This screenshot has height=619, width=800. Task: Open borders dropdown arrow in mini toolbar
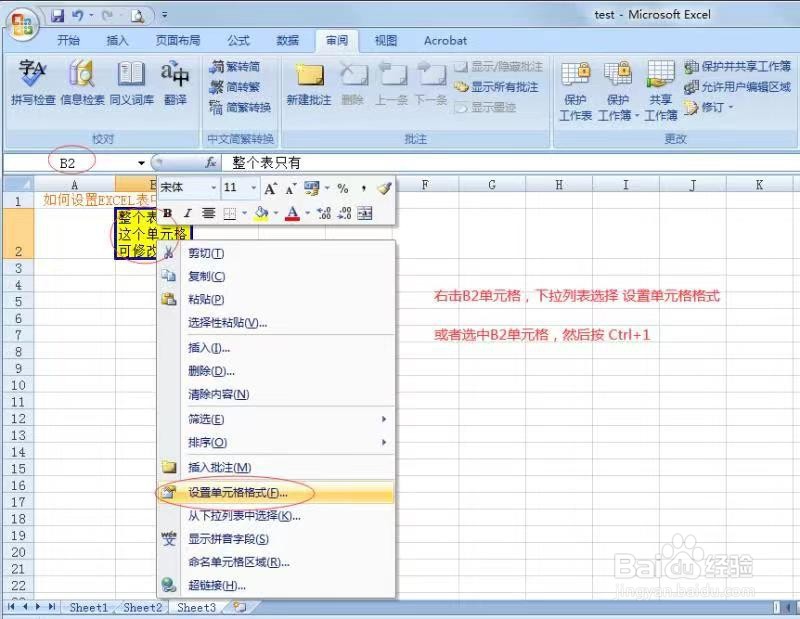click(x=245, y=213)
